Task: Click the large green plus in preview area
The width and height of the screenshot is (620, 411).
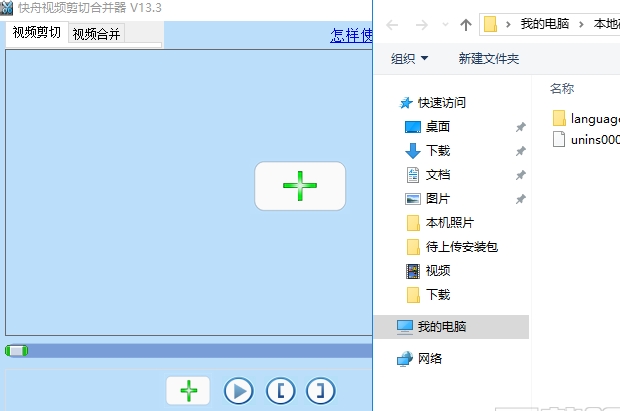Action: coord(299,186)
